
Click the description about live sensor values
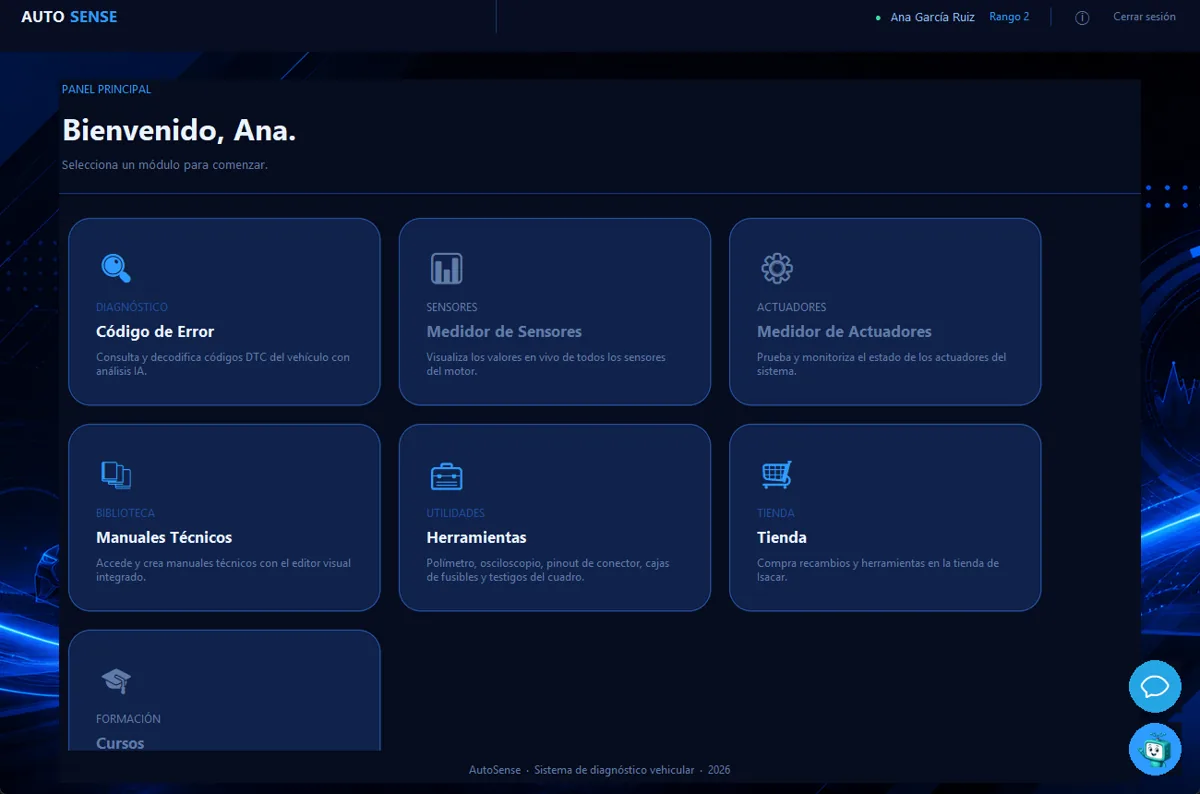click(x=546, y=364)
